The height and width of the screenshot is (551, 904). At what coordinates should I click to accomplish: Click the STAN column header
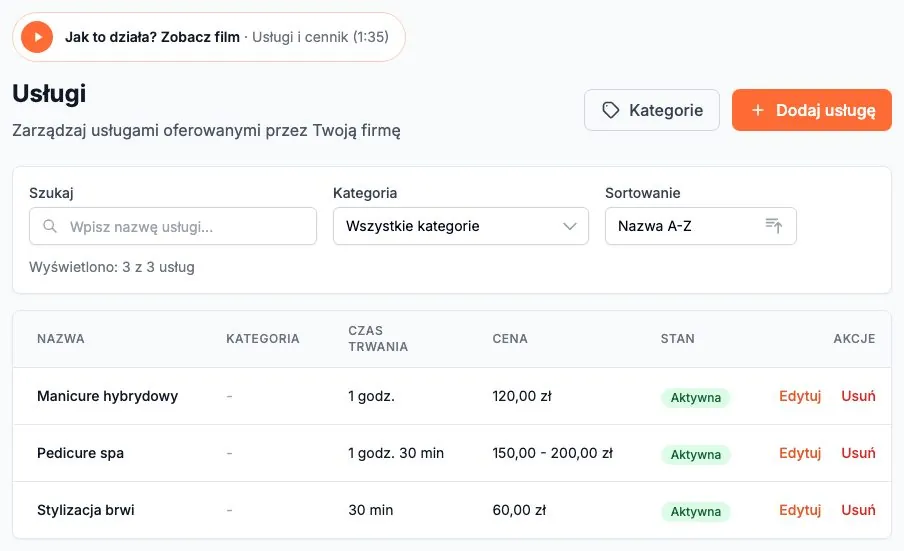pyautogui.click(x=677, y=339)
